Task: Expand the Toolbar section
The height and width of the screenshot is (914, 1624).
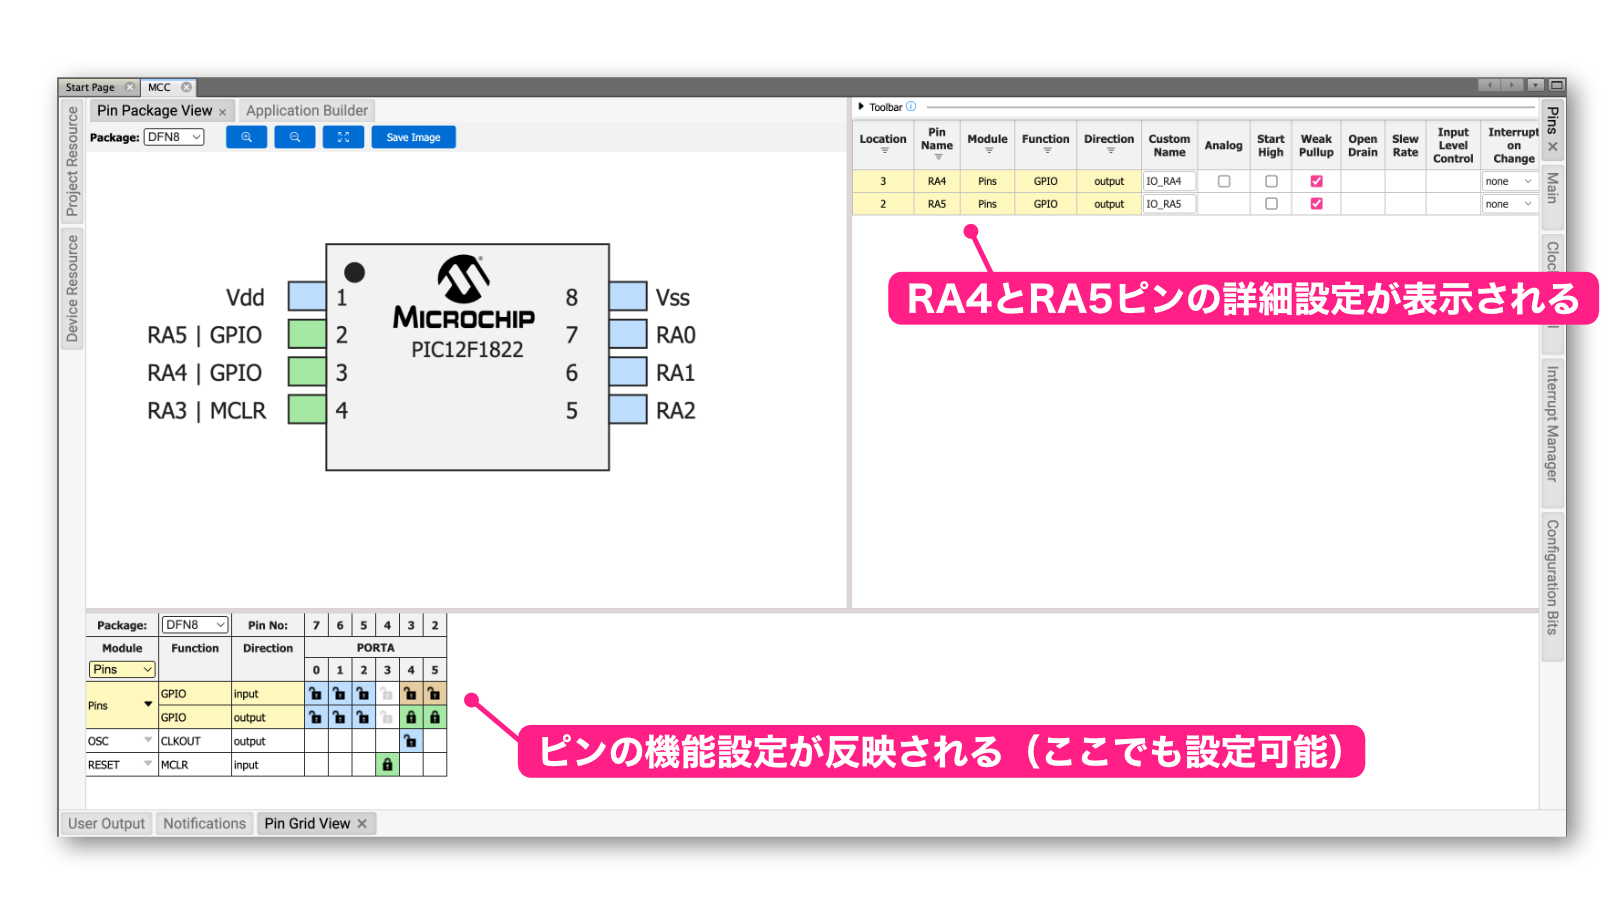Action: pos(861,106)
